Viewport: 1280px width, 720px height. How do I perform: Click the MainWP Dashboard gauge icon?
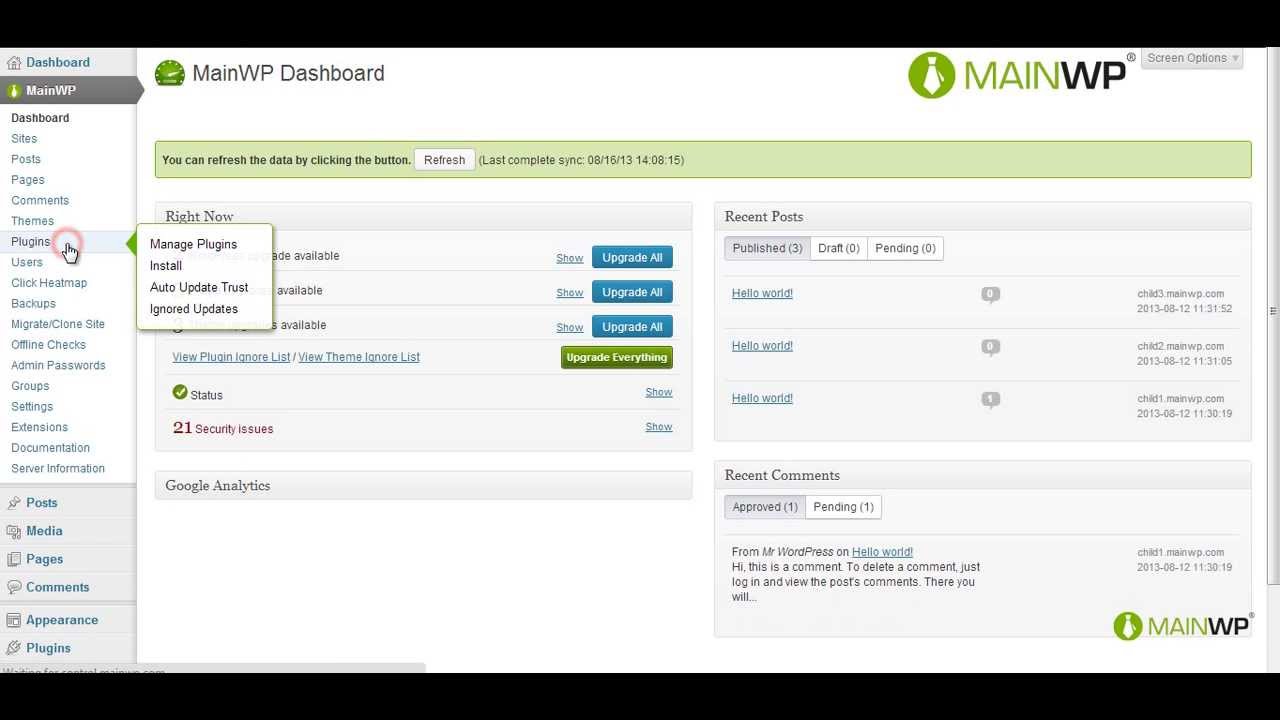[170, 73]
